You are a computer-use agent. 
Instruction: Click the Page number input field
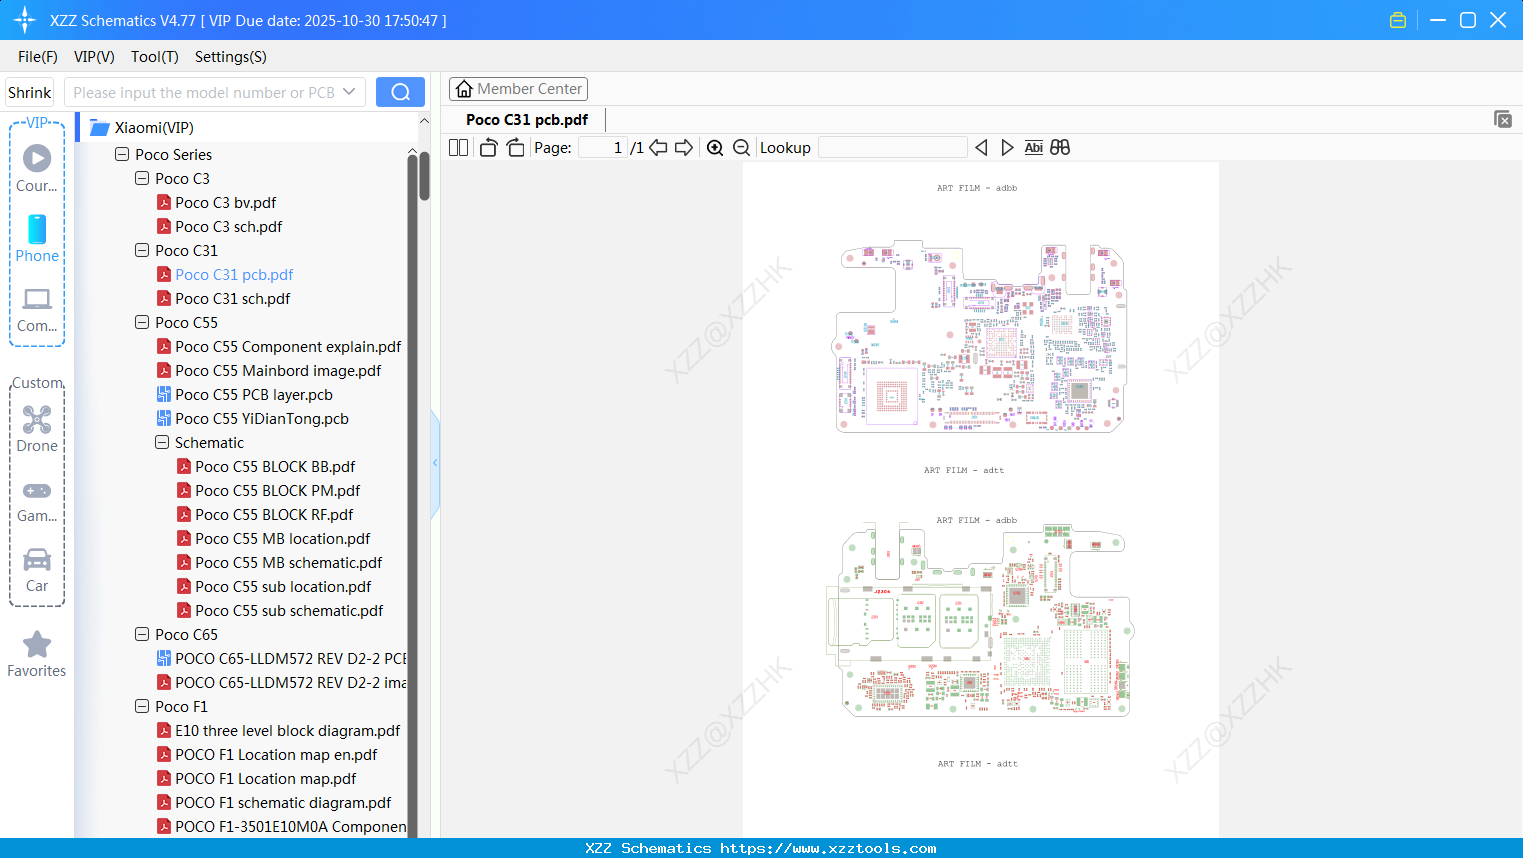click(603, 148)
